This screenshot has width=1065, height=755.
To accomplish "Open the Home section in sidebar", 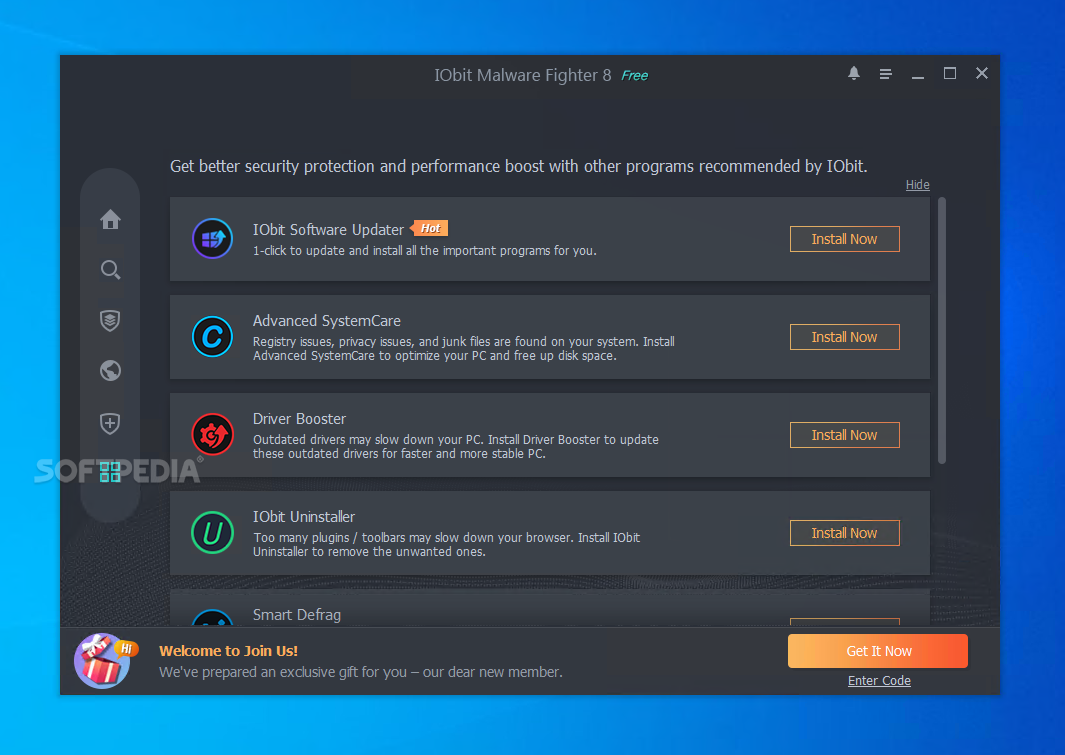I will point(110,219).
